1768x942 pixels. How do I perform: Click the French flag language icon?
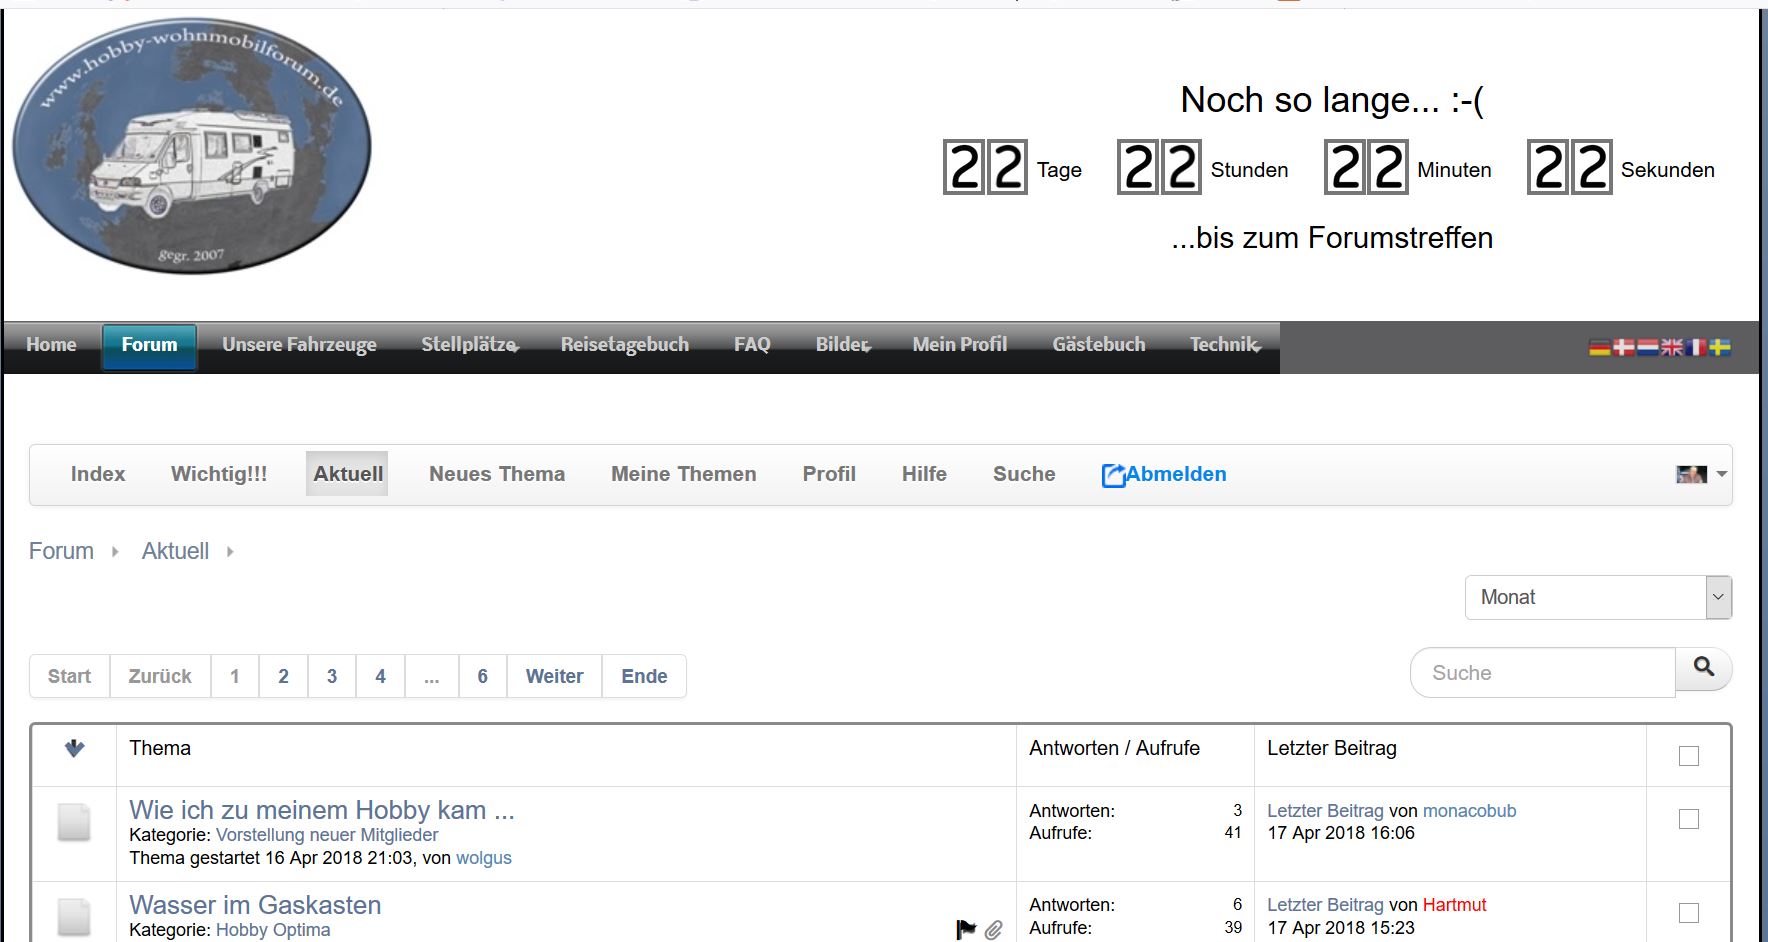[1696, 348]
